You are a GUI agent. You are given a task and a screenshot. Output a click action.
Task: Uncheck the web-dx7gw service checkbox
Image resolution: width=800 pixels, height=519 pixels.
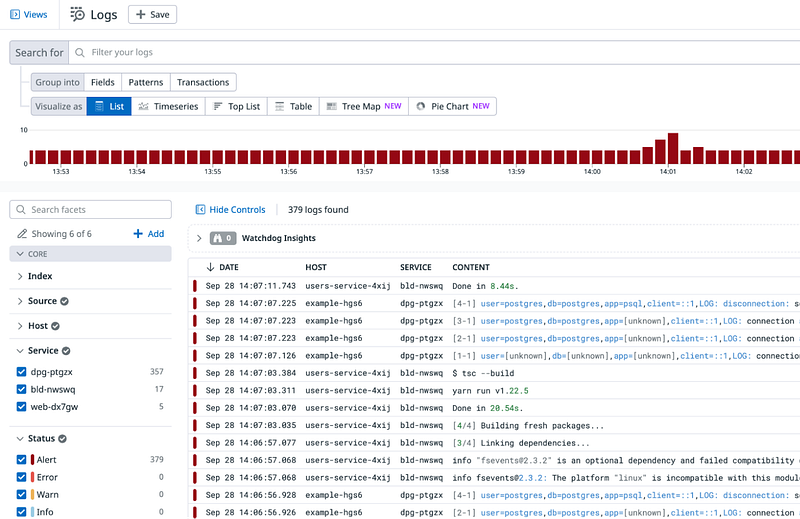21,407
